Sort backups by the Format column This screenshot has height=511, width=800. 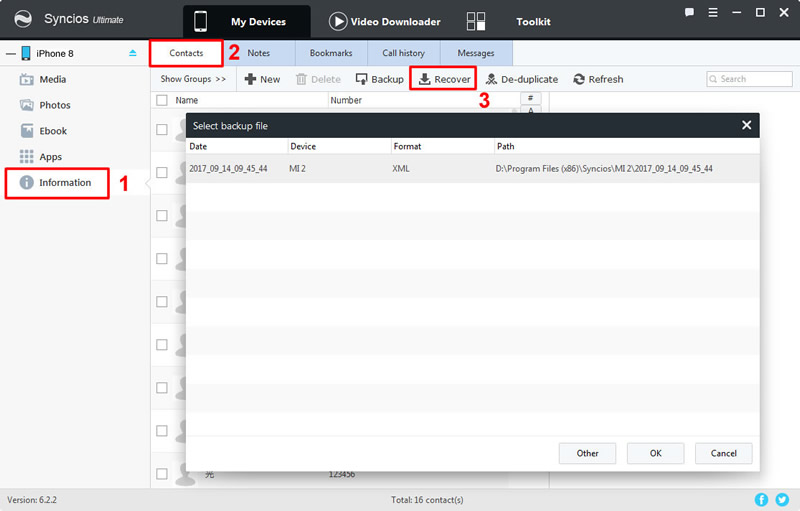click(407, 146)
